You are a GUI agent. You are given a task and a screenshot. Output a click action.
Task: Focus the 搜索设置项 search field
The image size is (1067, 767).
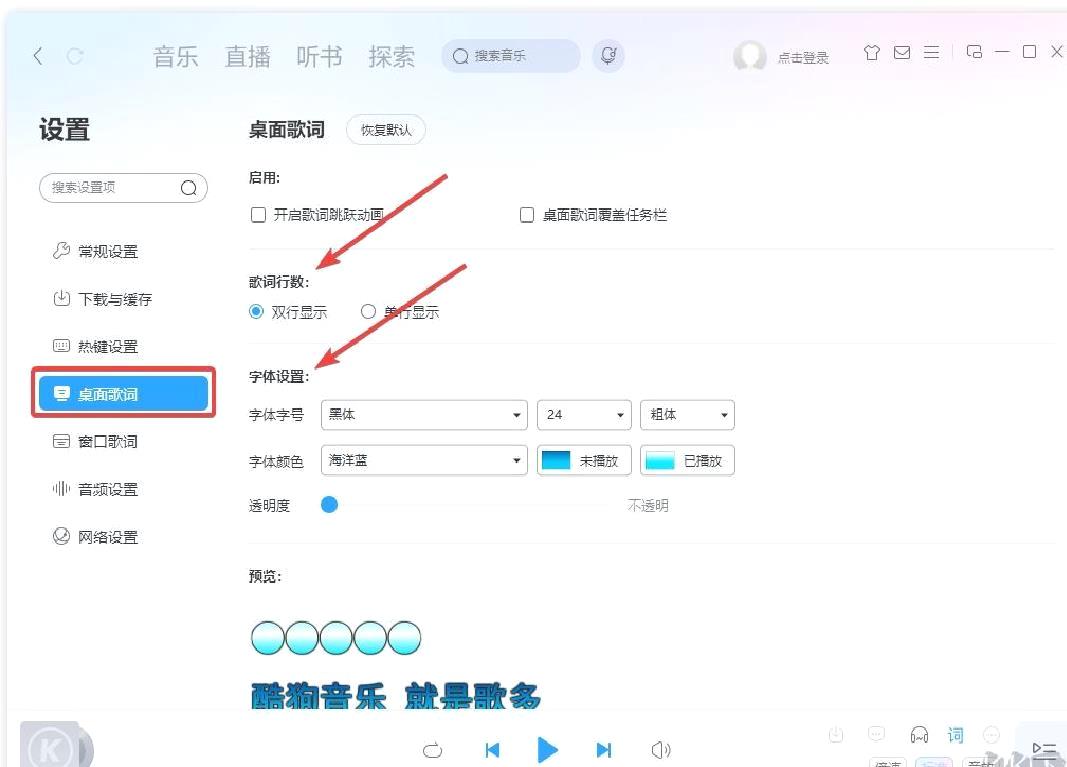123,188
